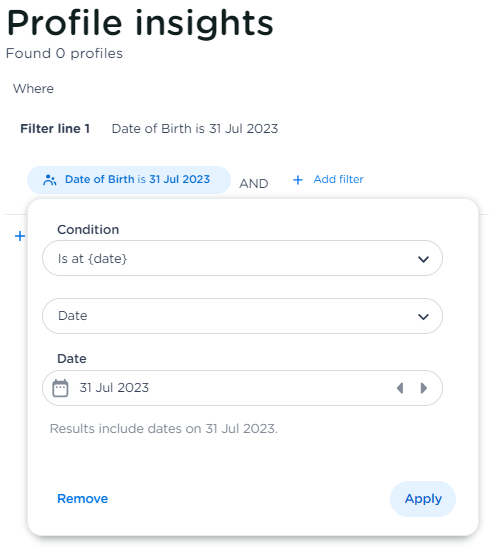Click the Profile insights heading

[140, 23]
